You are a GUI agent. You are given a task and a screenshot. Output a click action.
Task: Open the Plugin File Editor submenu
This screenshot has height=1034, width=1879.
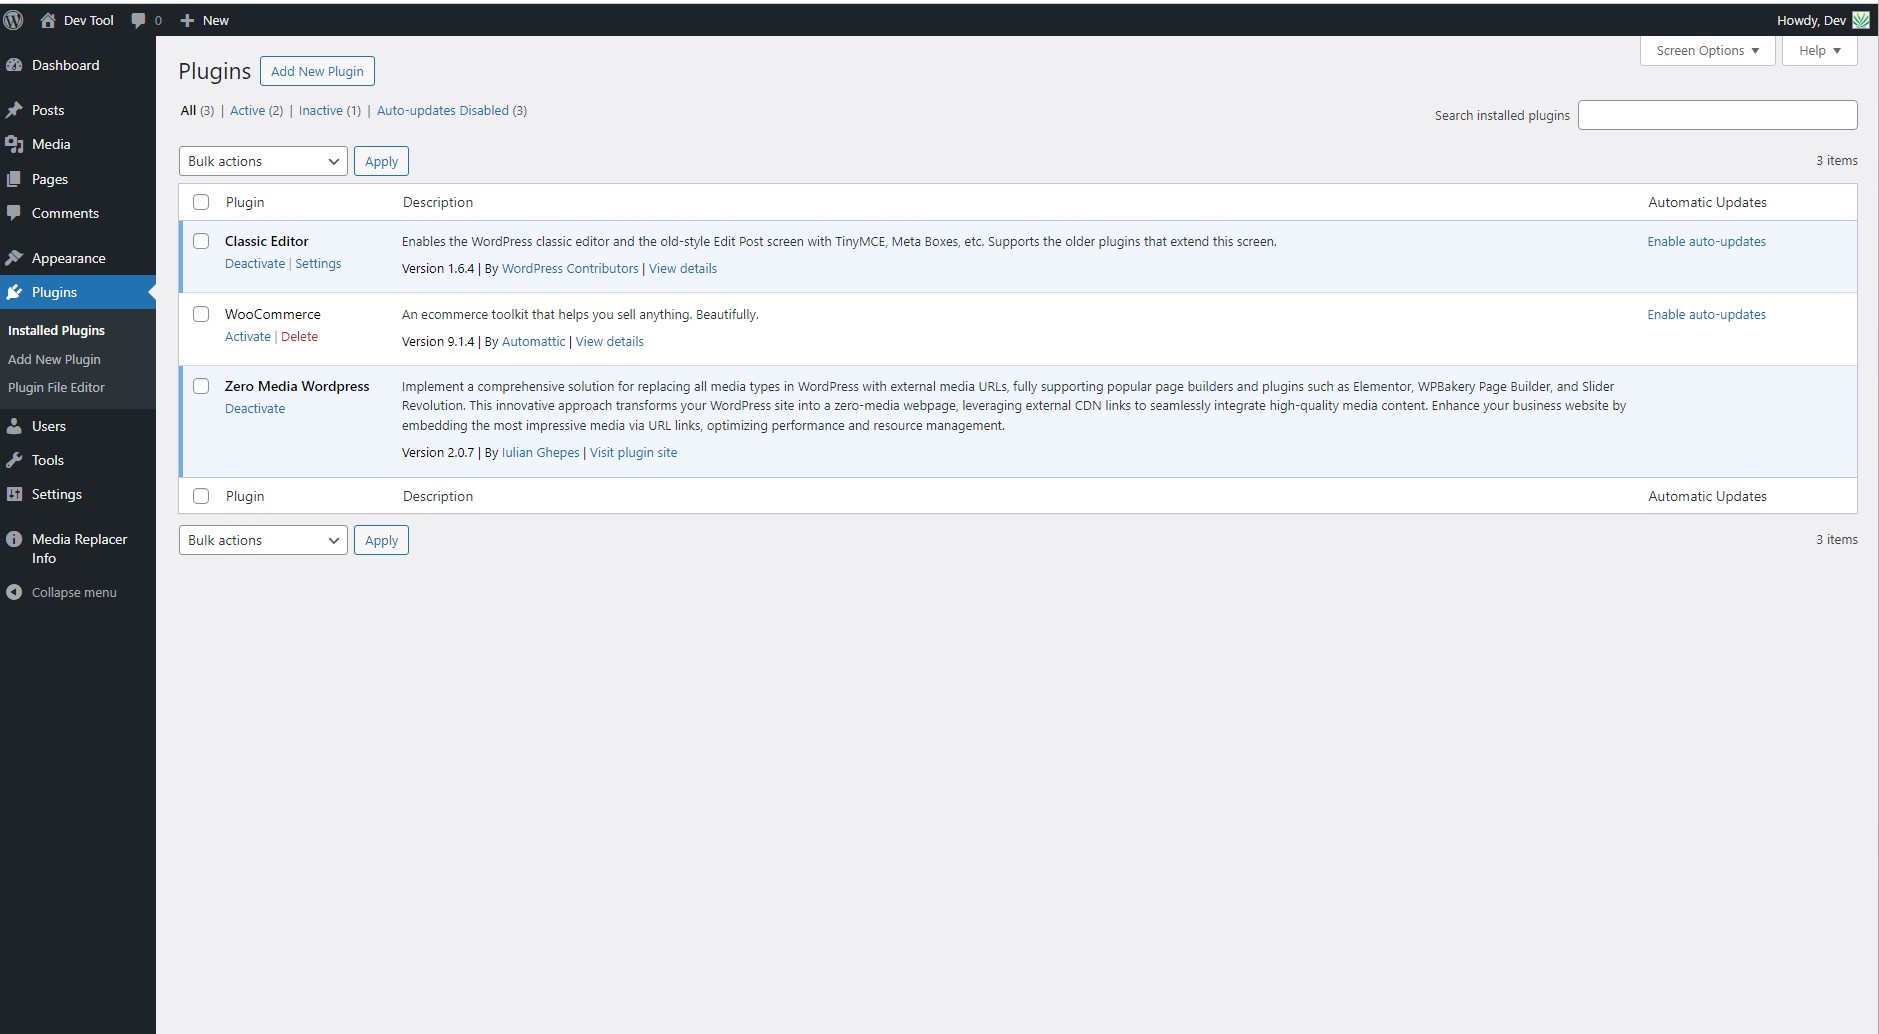(x=56, y=387)
